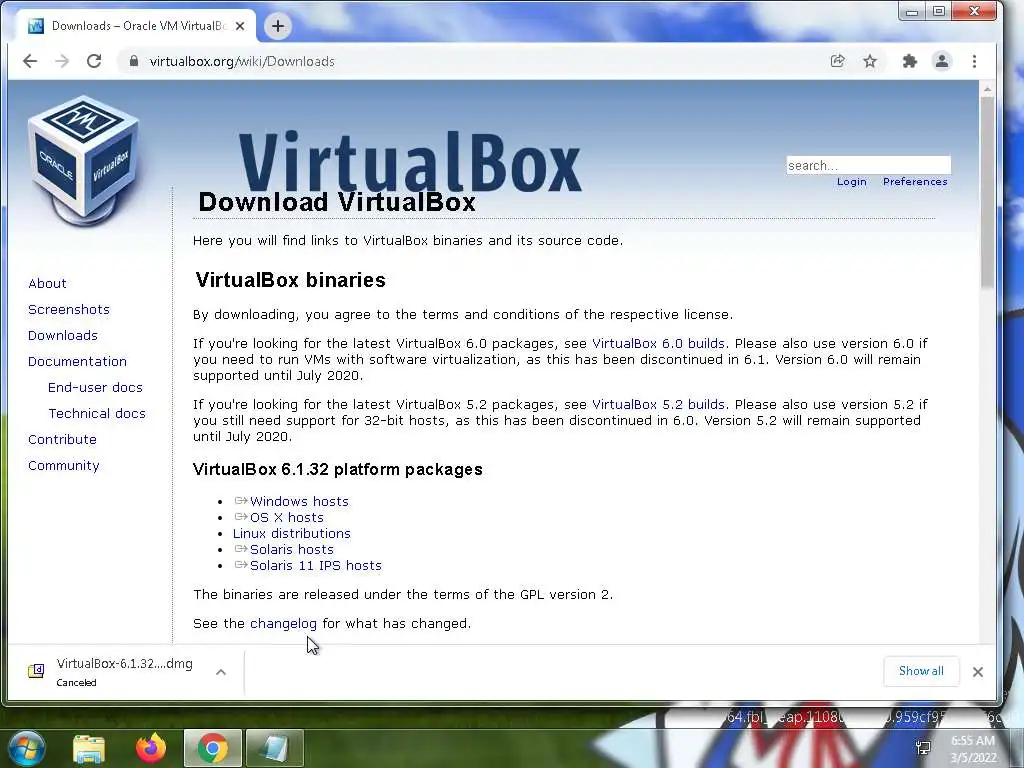This screenshot has width=1024, height=768.
Task: Click the taskbar clock showing 6:55 AM
Action: (973, 749)
